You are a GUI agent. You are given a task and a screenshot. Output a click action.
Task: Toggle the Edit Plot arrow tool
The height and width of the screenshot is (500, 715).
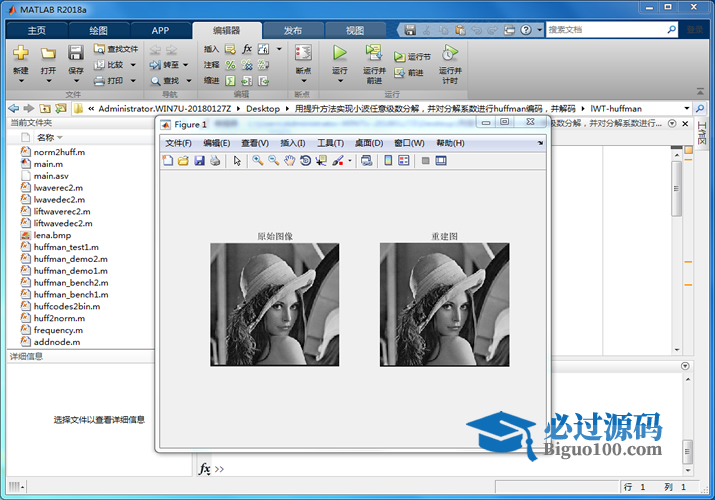[237, 160]
